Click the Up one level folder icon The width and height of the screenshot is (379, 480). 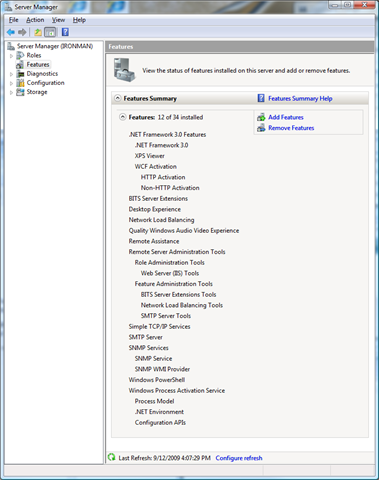click(38, 32)
